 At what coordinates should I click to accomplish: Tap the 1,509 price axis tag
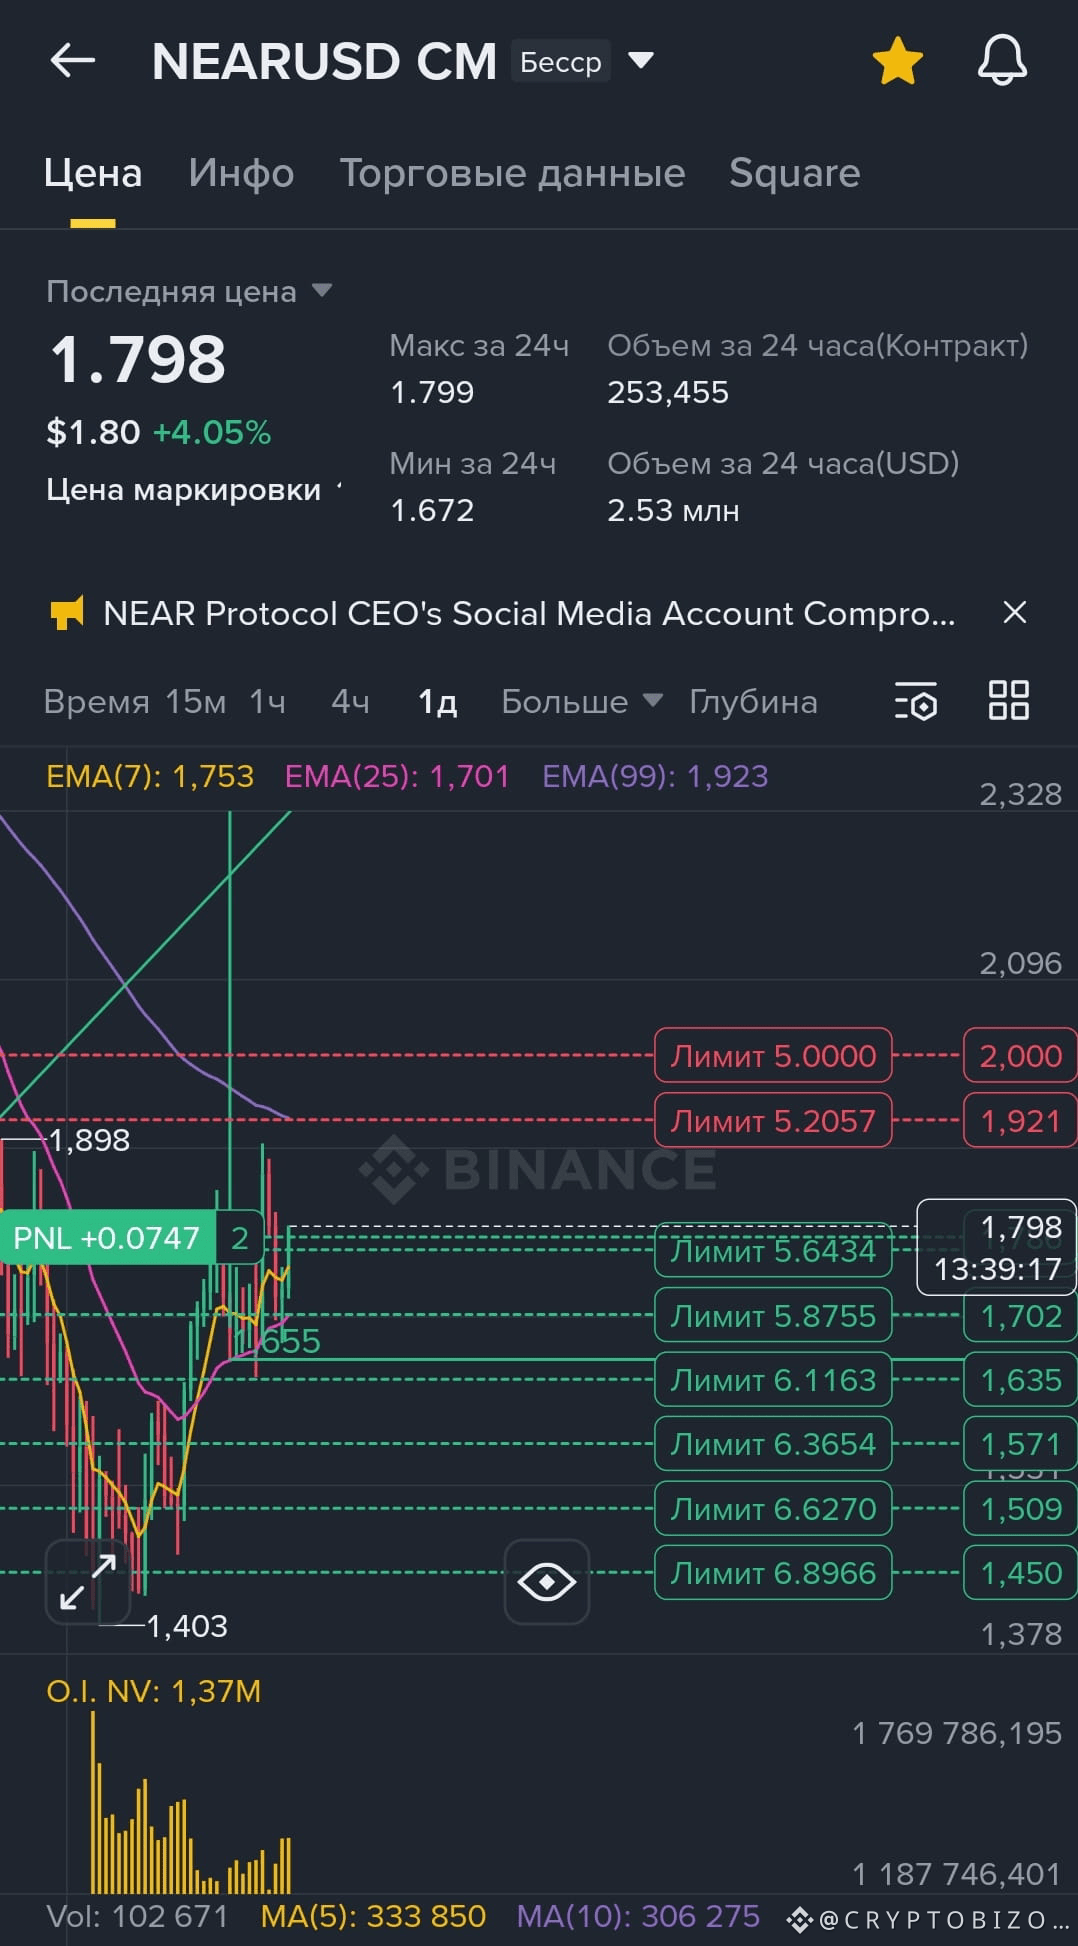tap(1020, 1509)
